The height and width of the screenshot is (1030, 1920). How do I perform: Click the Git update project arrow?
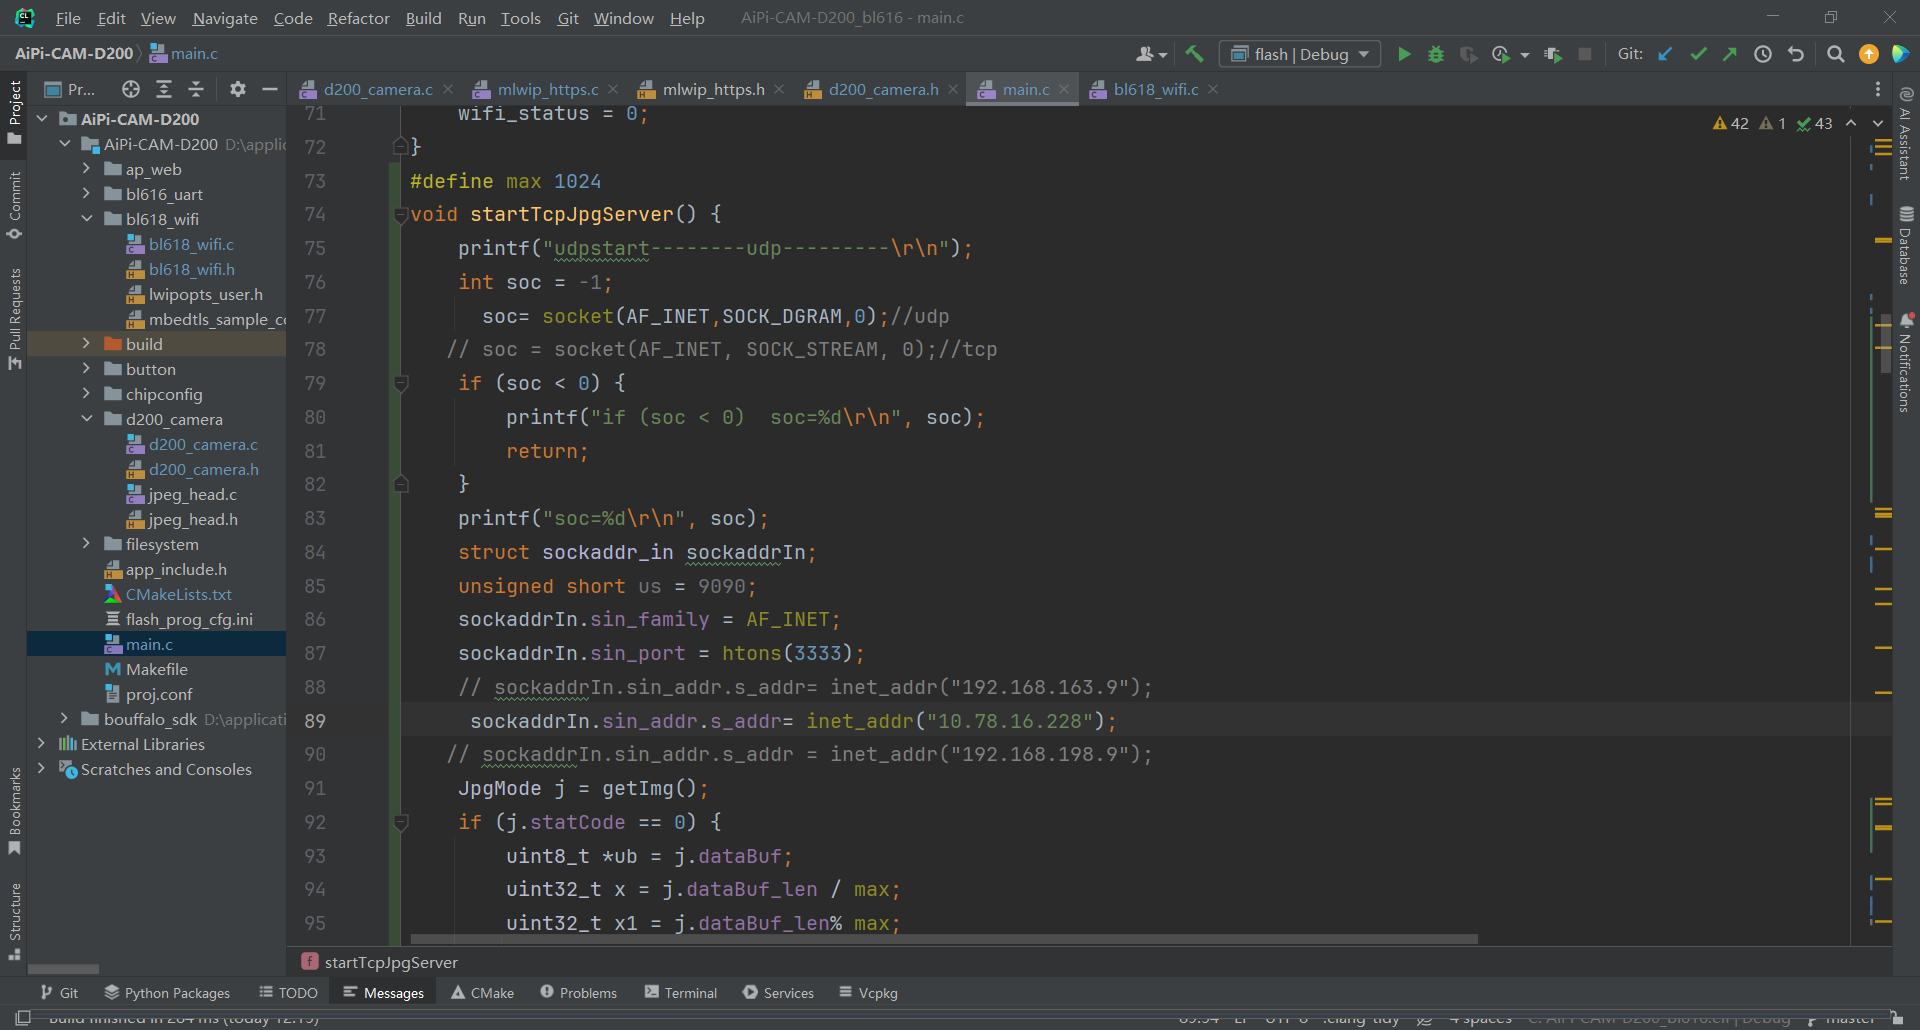pyautogui.click(x=1665, y=54)
